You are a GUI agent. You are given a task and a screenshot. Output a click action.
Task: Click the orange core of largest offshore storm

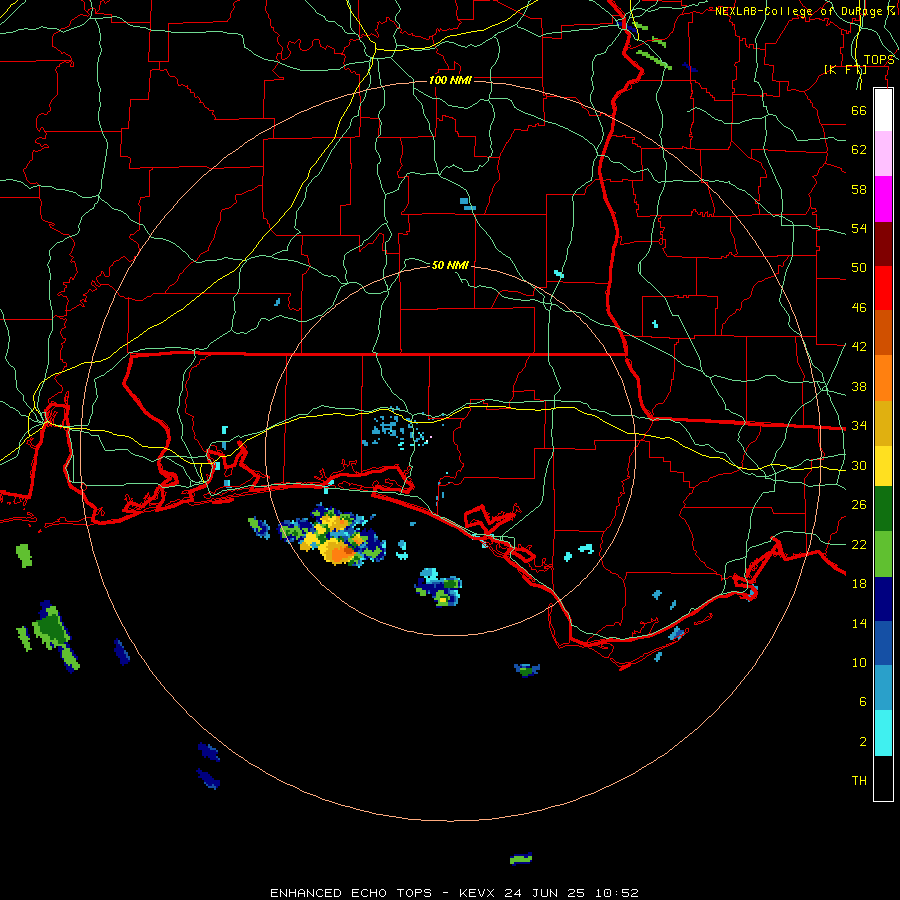pyautogui.click(x=341, y=553)
